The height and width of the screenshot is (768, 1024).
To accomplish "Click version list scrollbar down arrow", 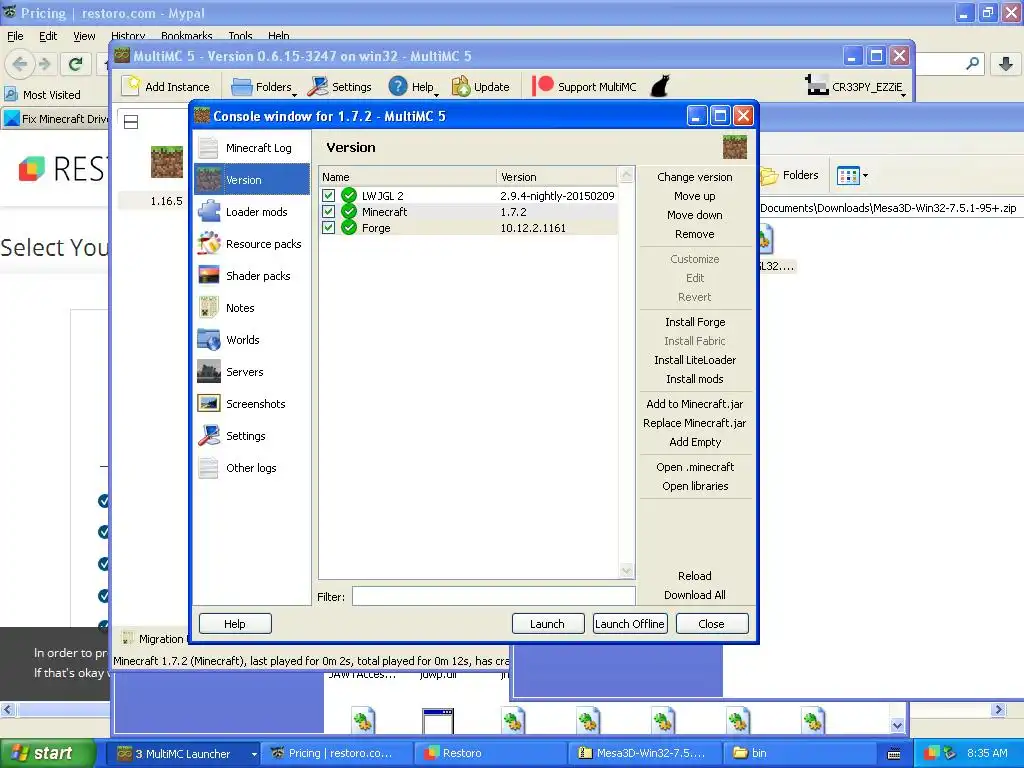I will coord(626,571).
